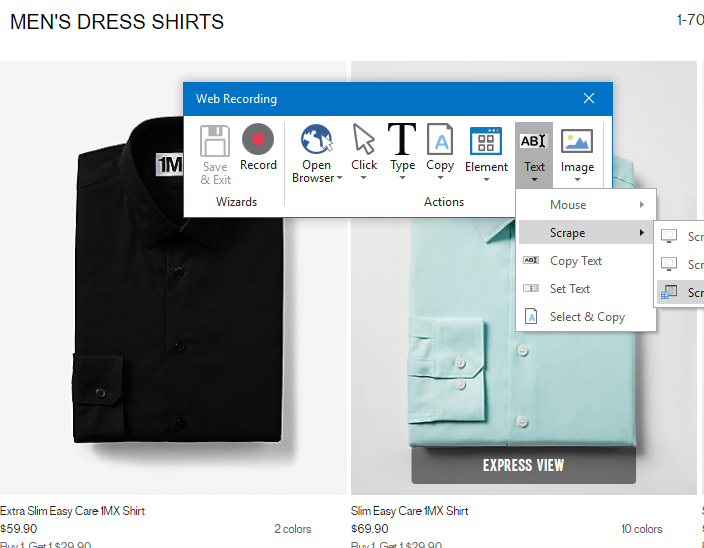Click the Record button icon
This screenshot has height=548, width=704.
click(258, 139)
